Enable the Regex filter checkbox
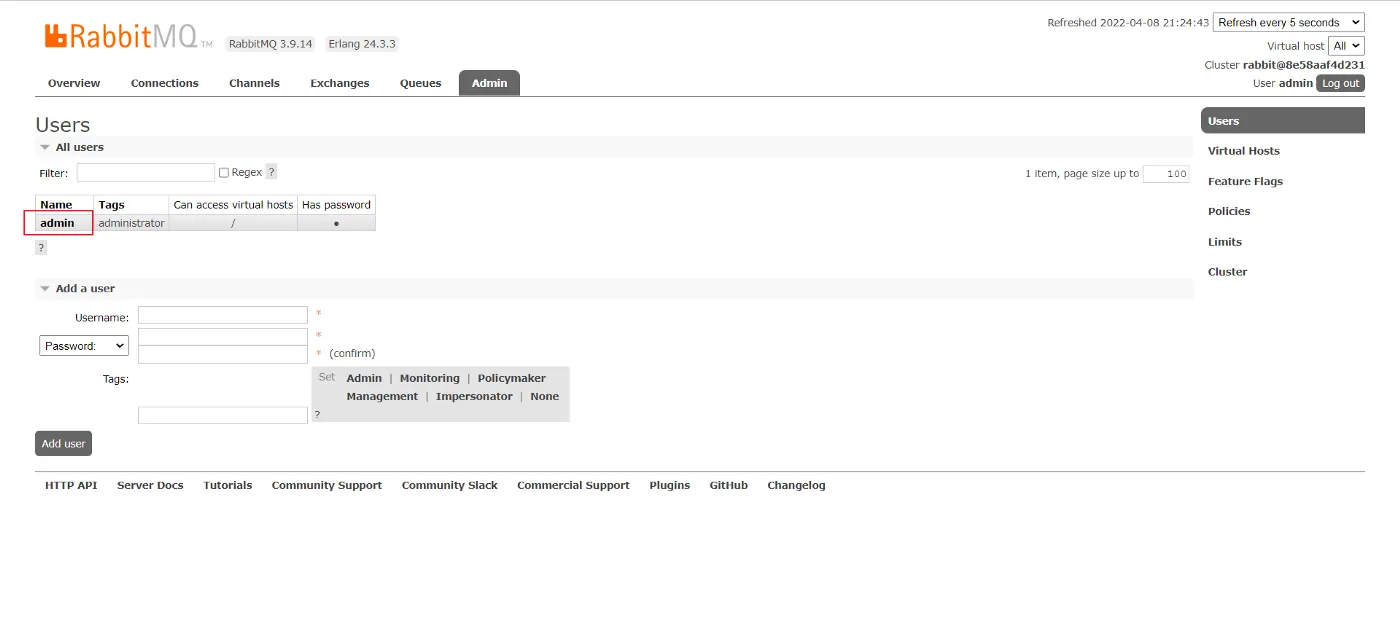Image resolution: width=1400 pixels, height=644 pixels. [224, 173]
